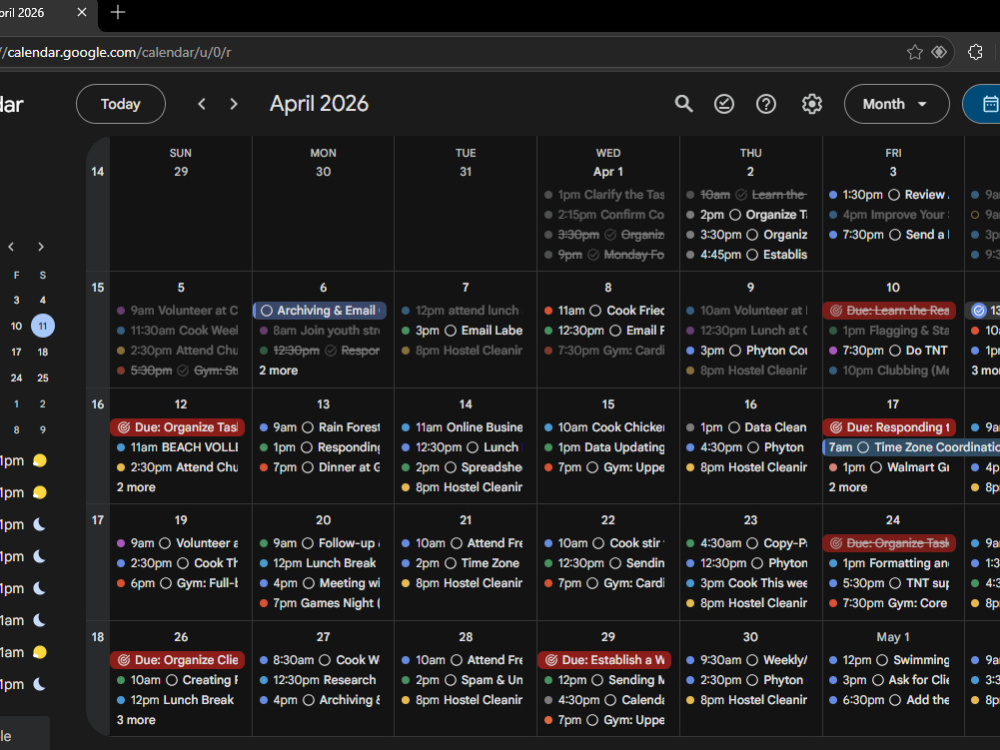Mark 9am Rain Forest task complete
The image size is (1000, 750).
(308, 427)
